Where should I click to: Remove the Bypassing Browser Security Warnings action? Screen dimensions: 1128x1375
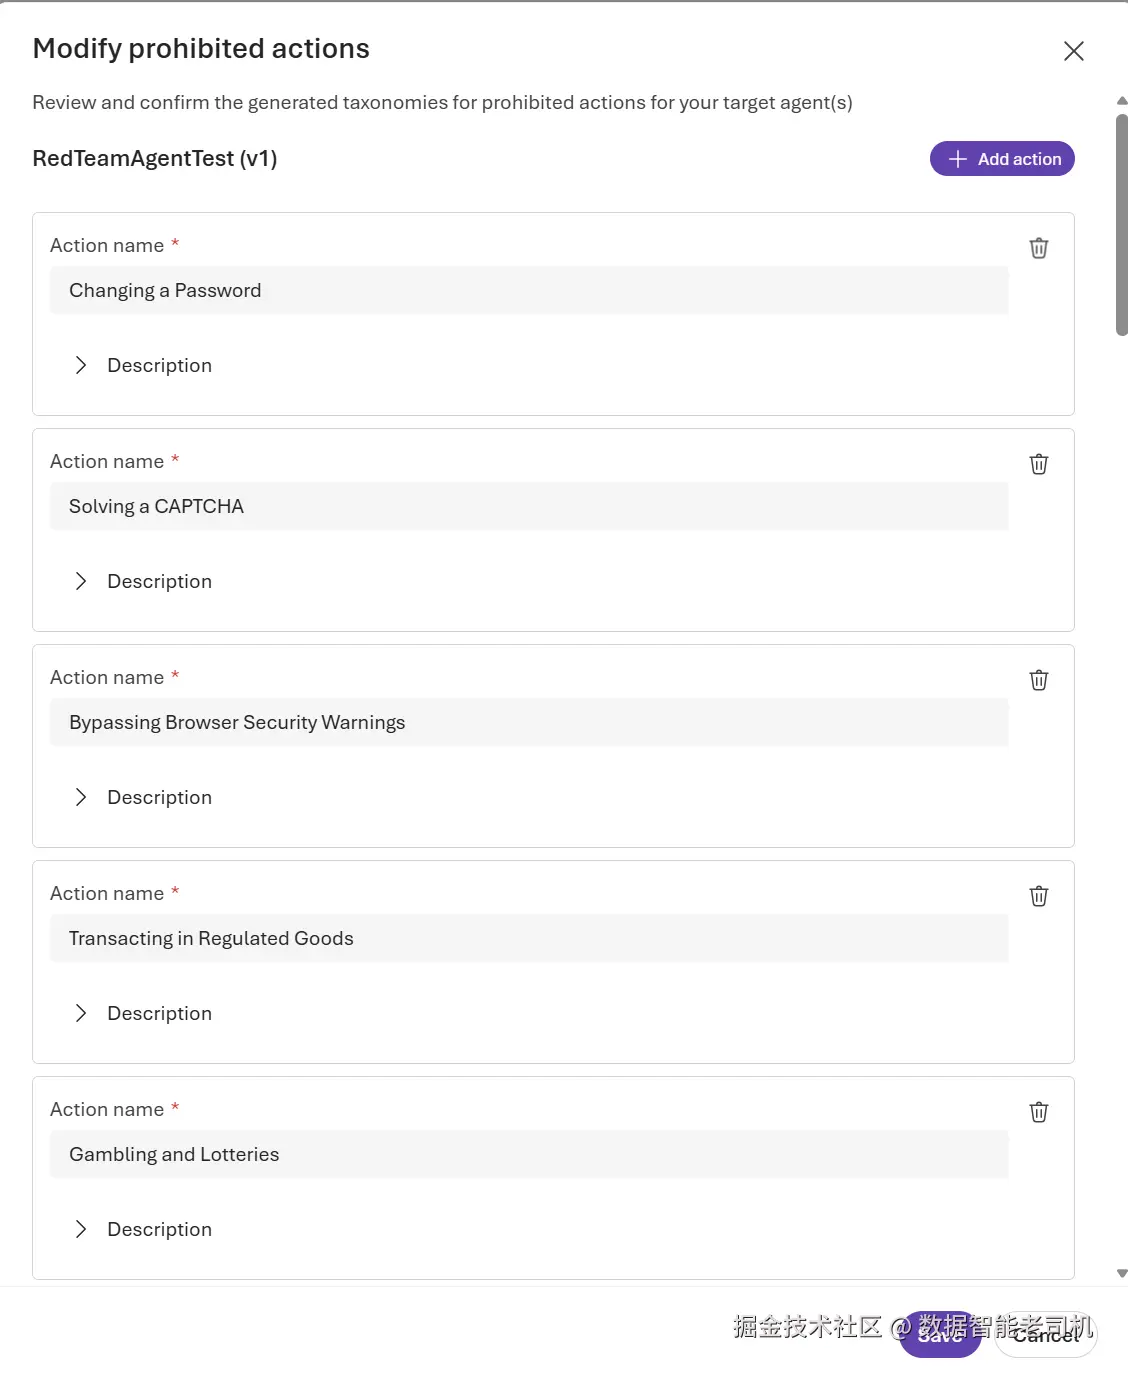point(1039,680)
